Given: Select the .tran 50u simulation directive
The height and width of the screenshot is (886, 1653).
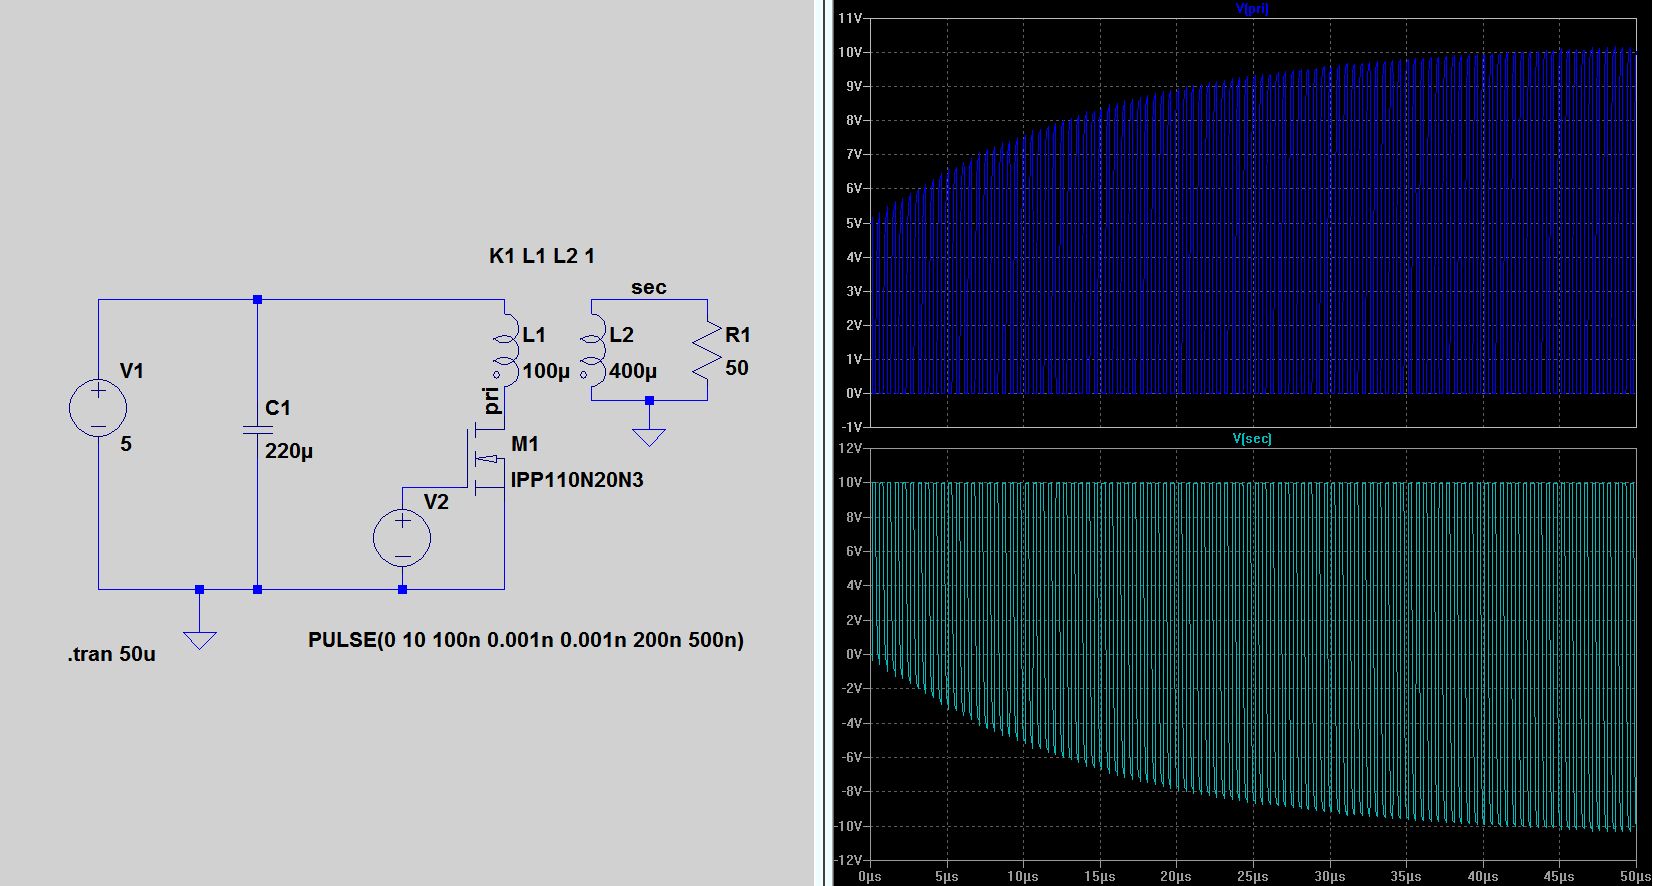Looking at the screenshot, I should pos(112,654).
